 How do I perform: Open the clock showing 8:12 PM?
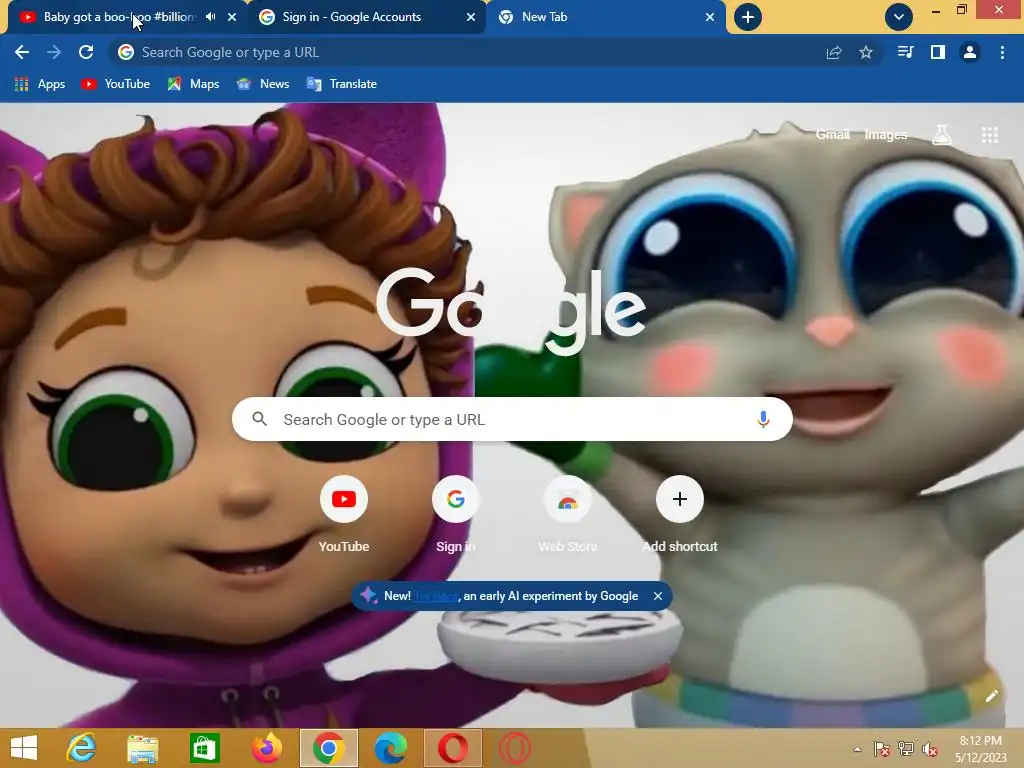(980, 749)
